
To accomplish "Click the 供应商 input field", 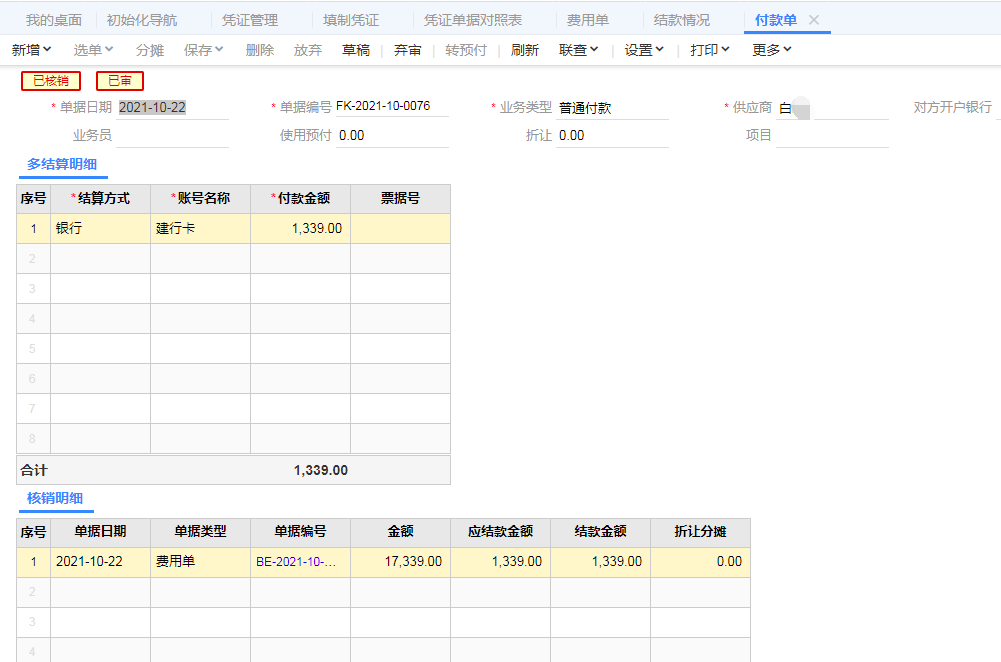I will click(x=832, y=108).
